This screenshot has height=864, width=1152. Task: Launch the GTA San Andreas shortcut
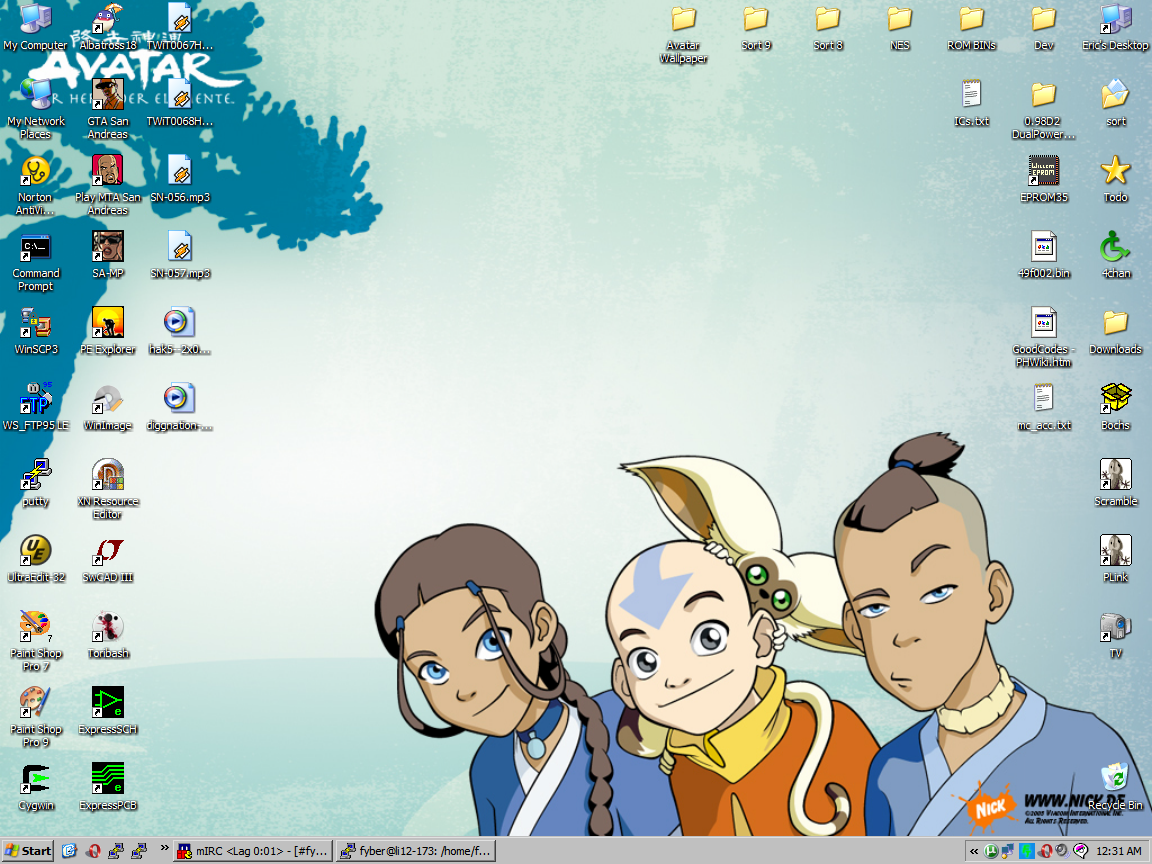108,109
